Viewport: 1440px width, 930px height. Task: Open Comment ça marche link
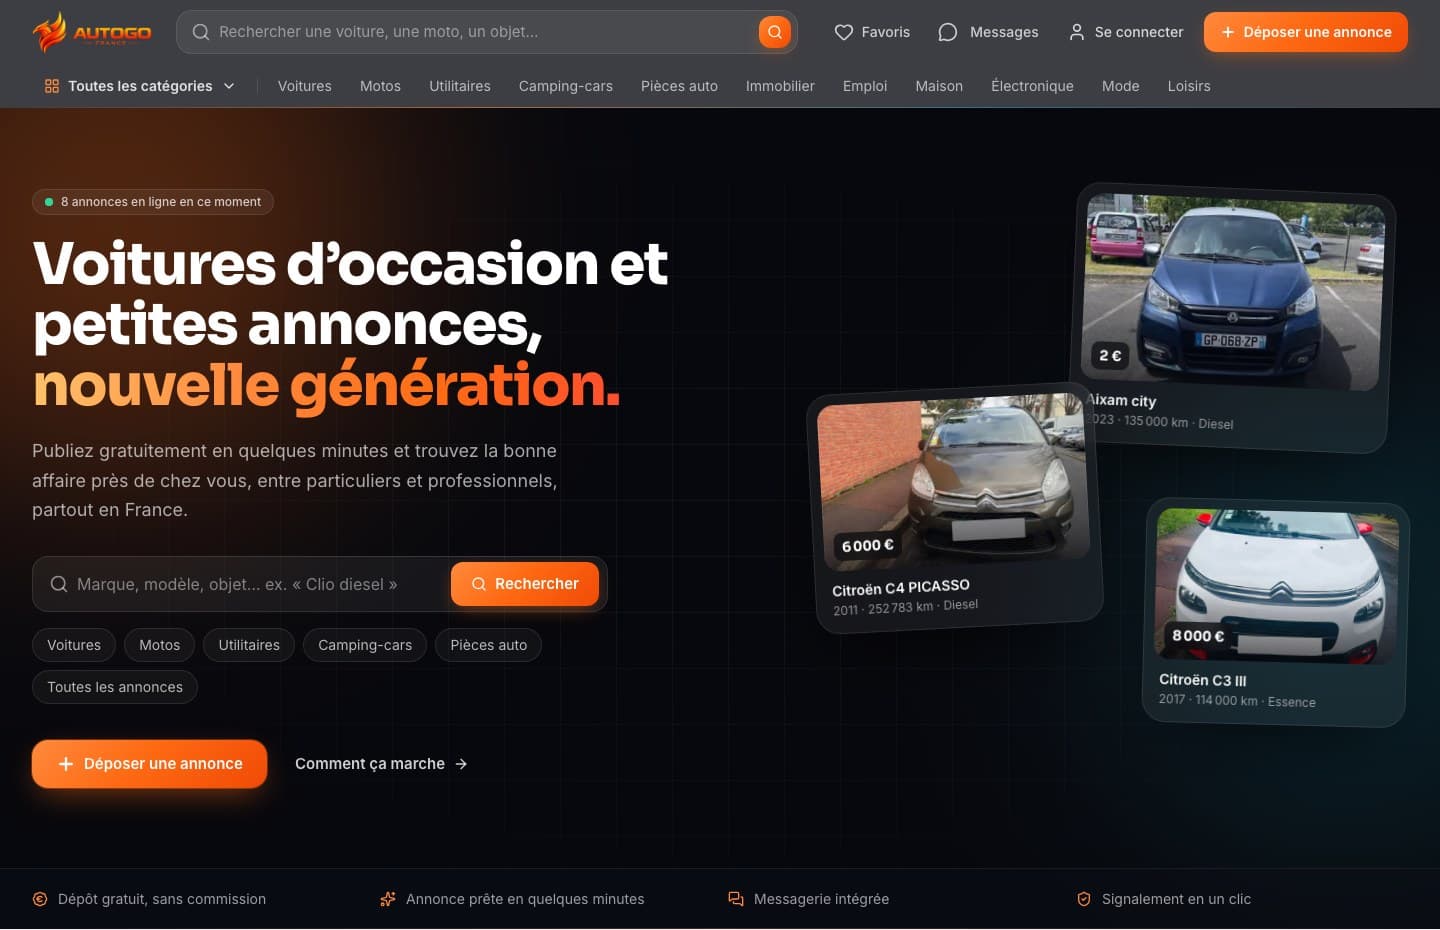381,764
